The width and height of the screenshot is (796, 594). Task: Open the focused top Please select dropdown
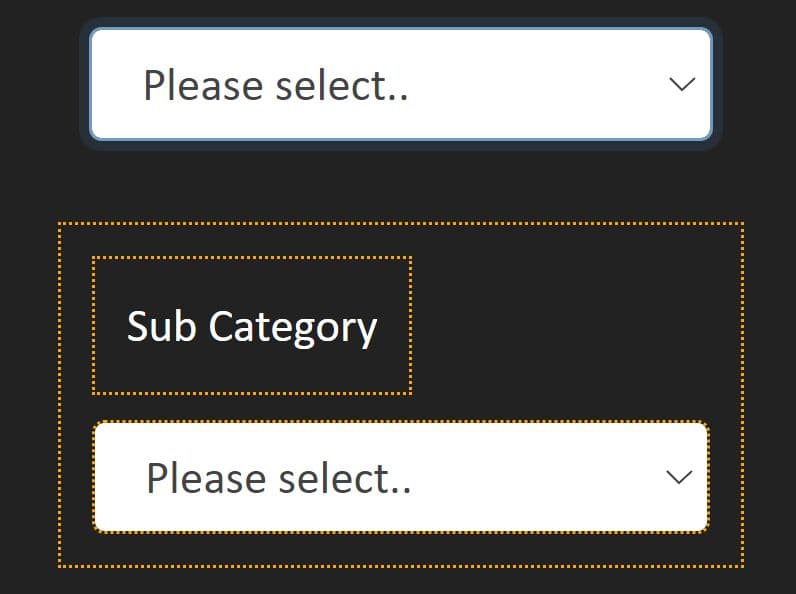click(x=401, y=84)
